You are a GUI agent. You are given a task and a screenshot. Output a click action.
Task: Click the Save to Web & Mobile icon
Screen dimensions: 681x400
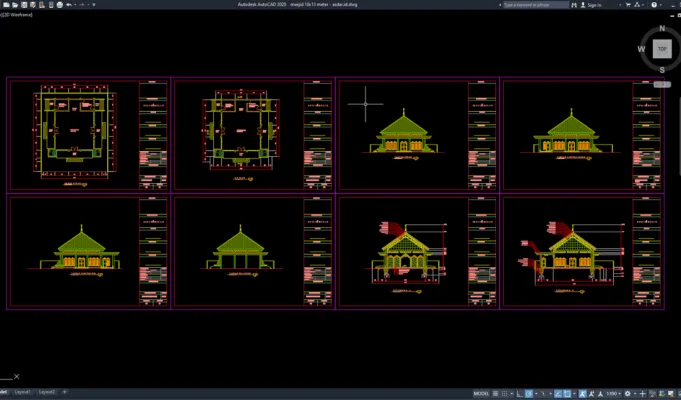click(x=51, y=5)
